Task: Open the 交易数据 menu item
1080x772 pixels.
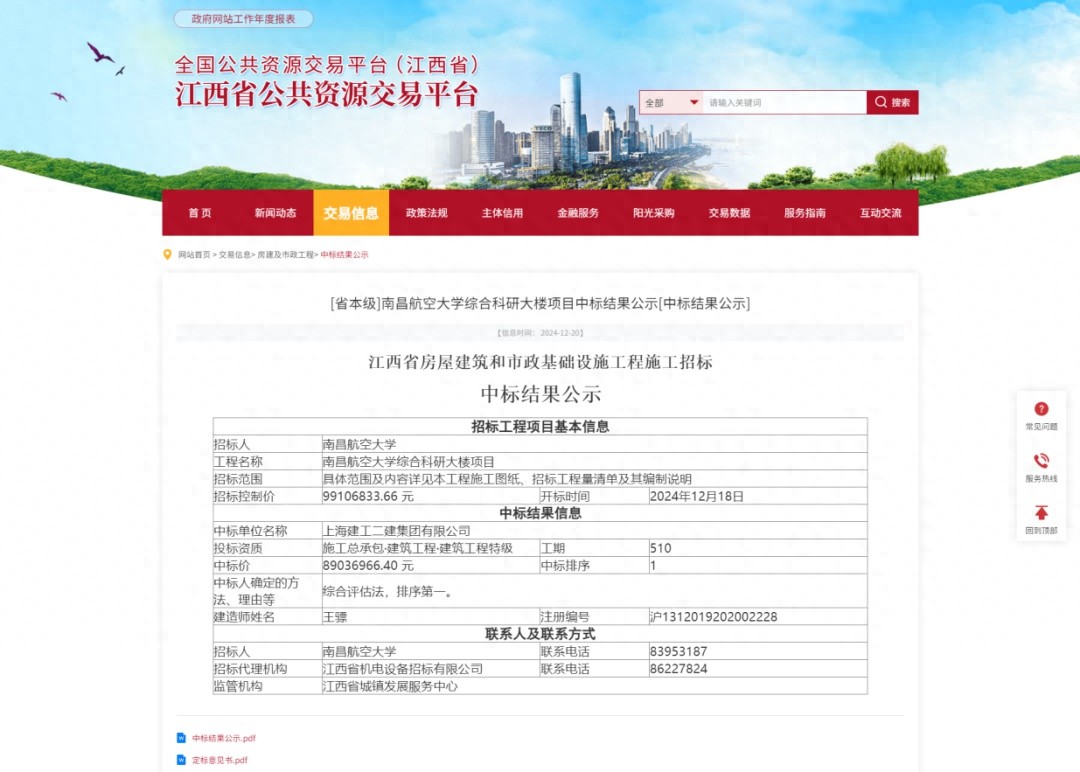Action: coord(729,213)
